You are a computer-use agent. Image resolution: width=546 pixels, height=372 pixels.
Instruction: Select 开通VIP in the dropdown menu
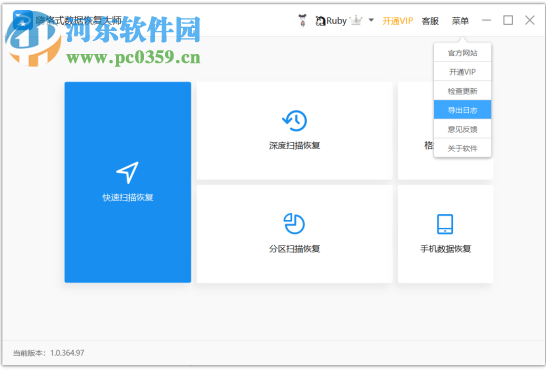462,72
